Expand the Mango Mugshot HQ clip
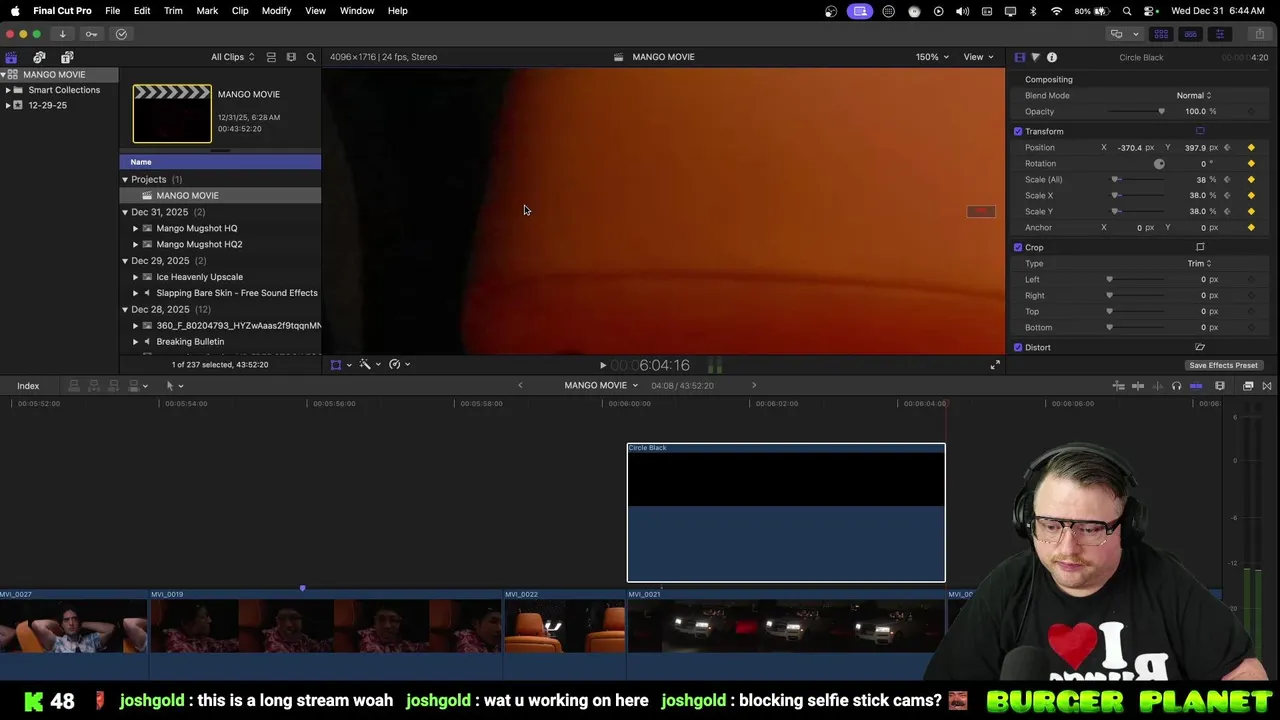 tap(135, 228)
